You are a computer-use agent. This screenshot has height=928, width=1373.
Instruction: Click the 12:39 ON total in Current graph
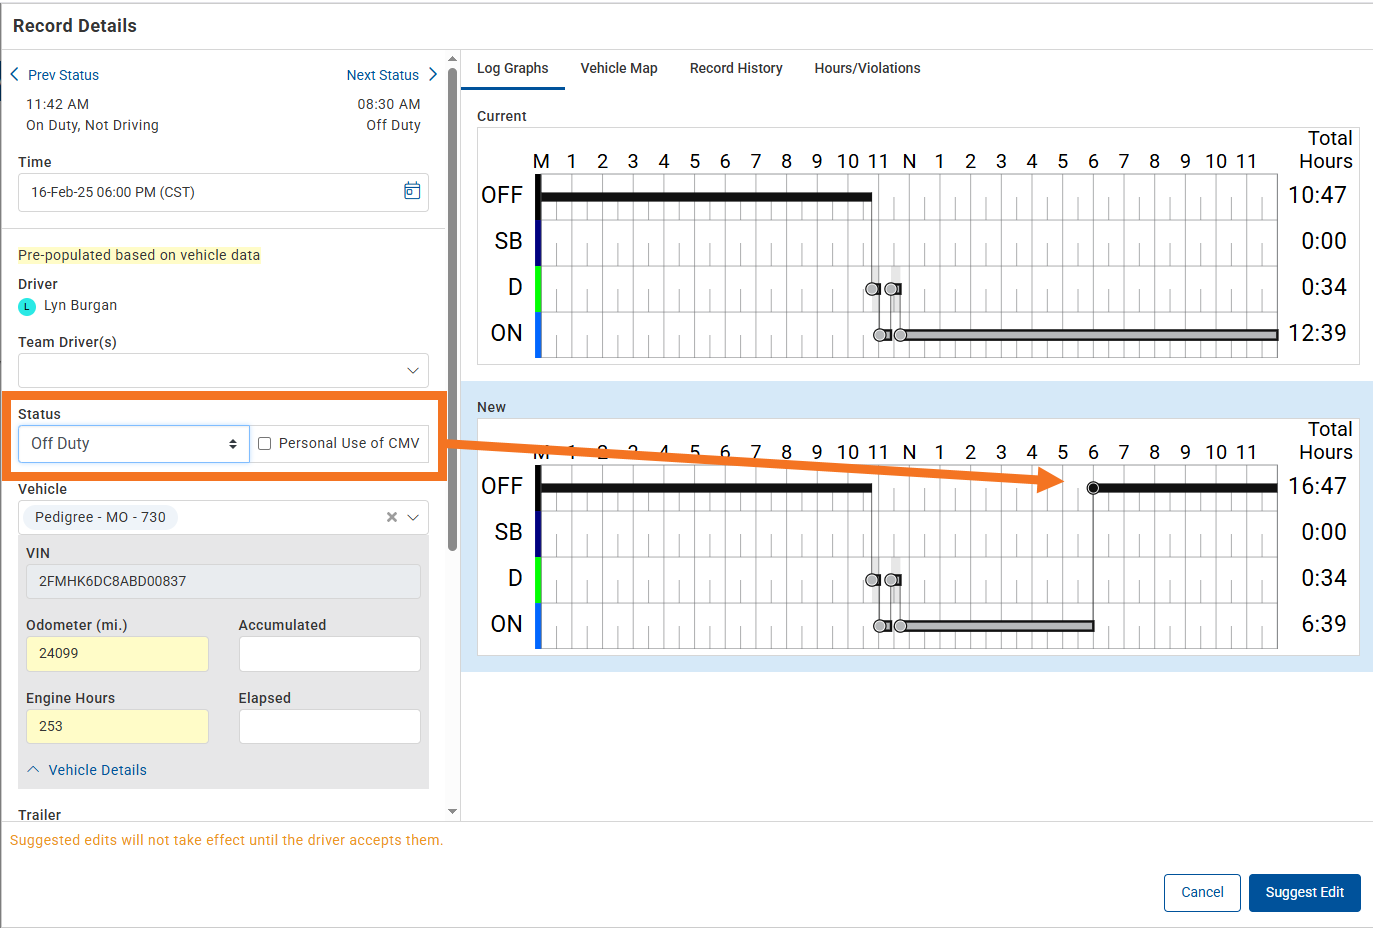pos(1317,333)
